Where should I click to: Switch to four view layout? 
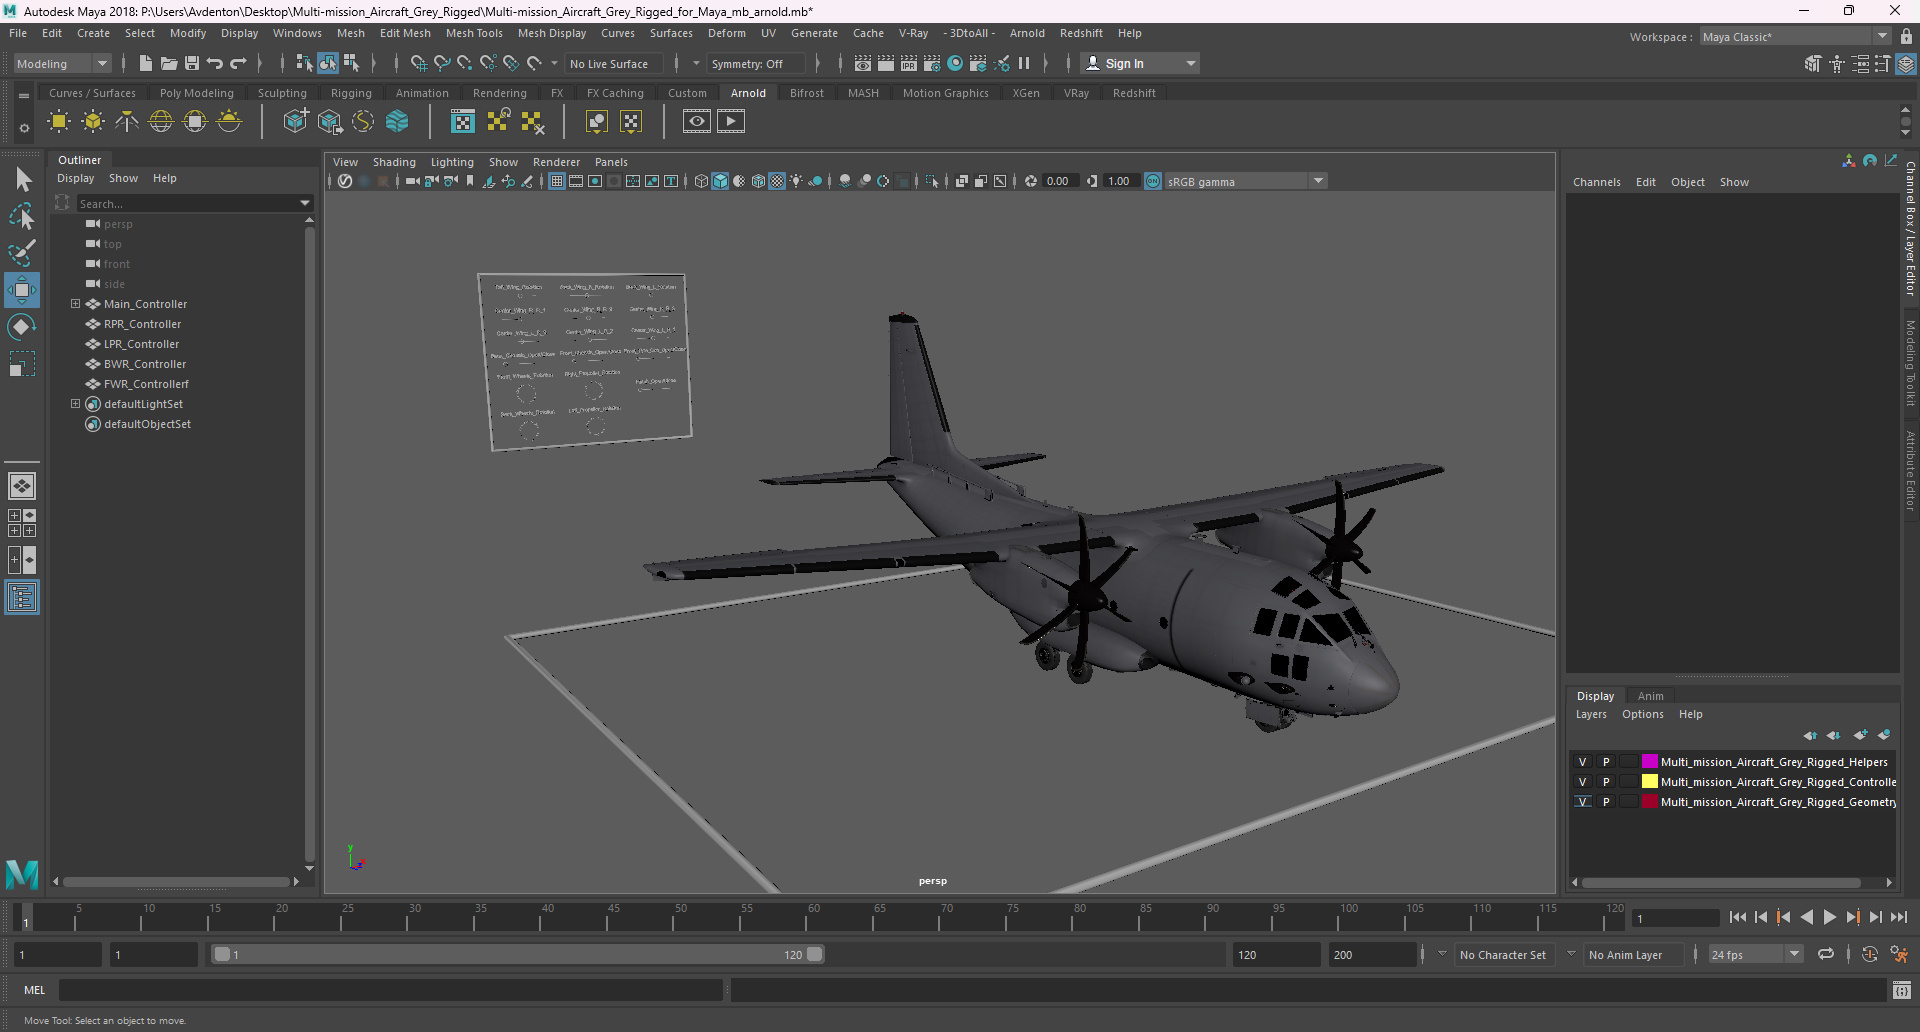tap(21, 523)
